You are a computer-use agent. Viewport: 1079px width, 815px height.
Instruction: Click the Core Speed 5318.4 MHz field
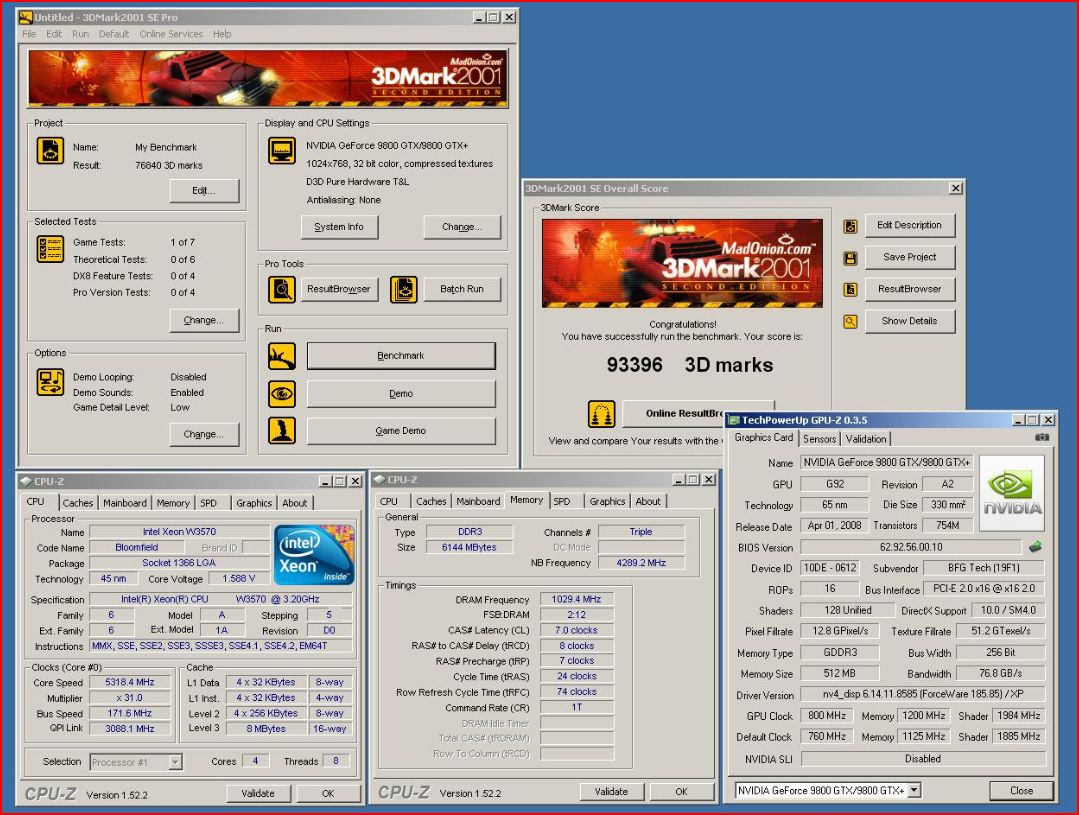pos(129,682)
